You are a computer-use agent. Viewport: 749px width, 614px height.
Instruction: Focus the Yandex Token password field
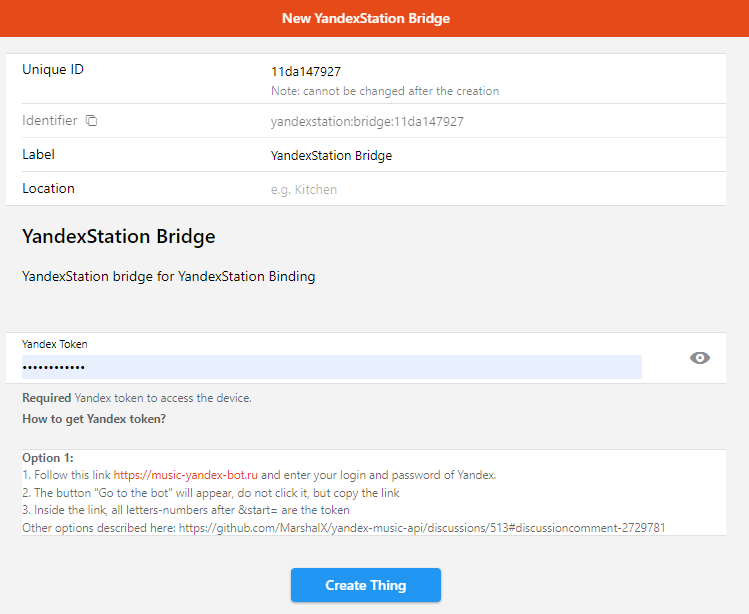click(x=332, y=367)
